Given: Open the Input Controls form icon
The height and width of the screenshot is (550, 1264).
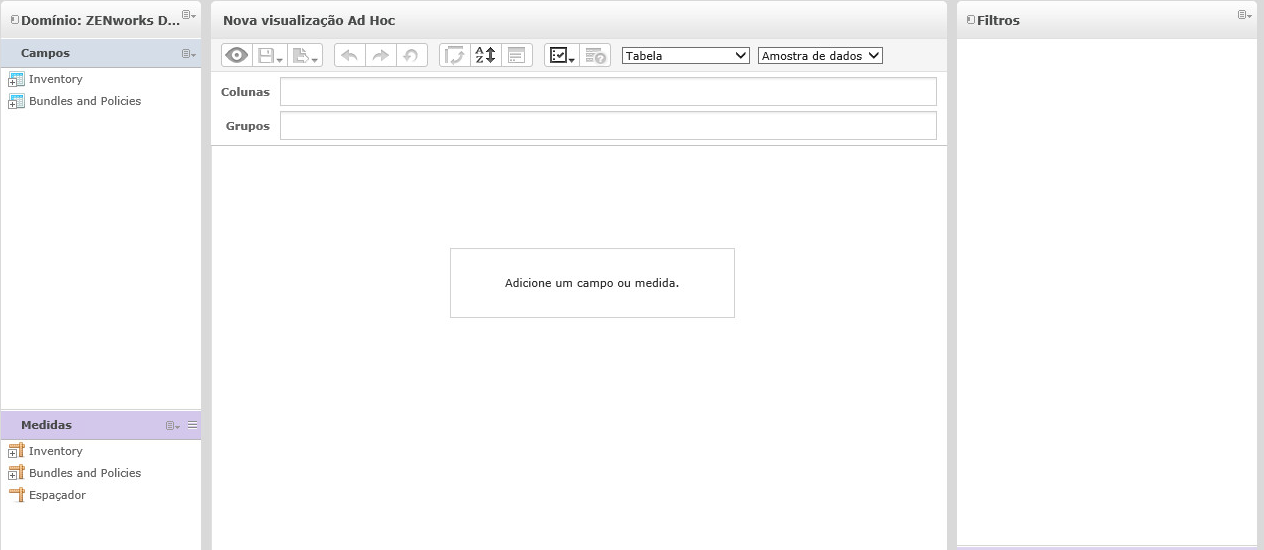Looking at the screenshot, I should pyautogui.click(x=516, y=56).
